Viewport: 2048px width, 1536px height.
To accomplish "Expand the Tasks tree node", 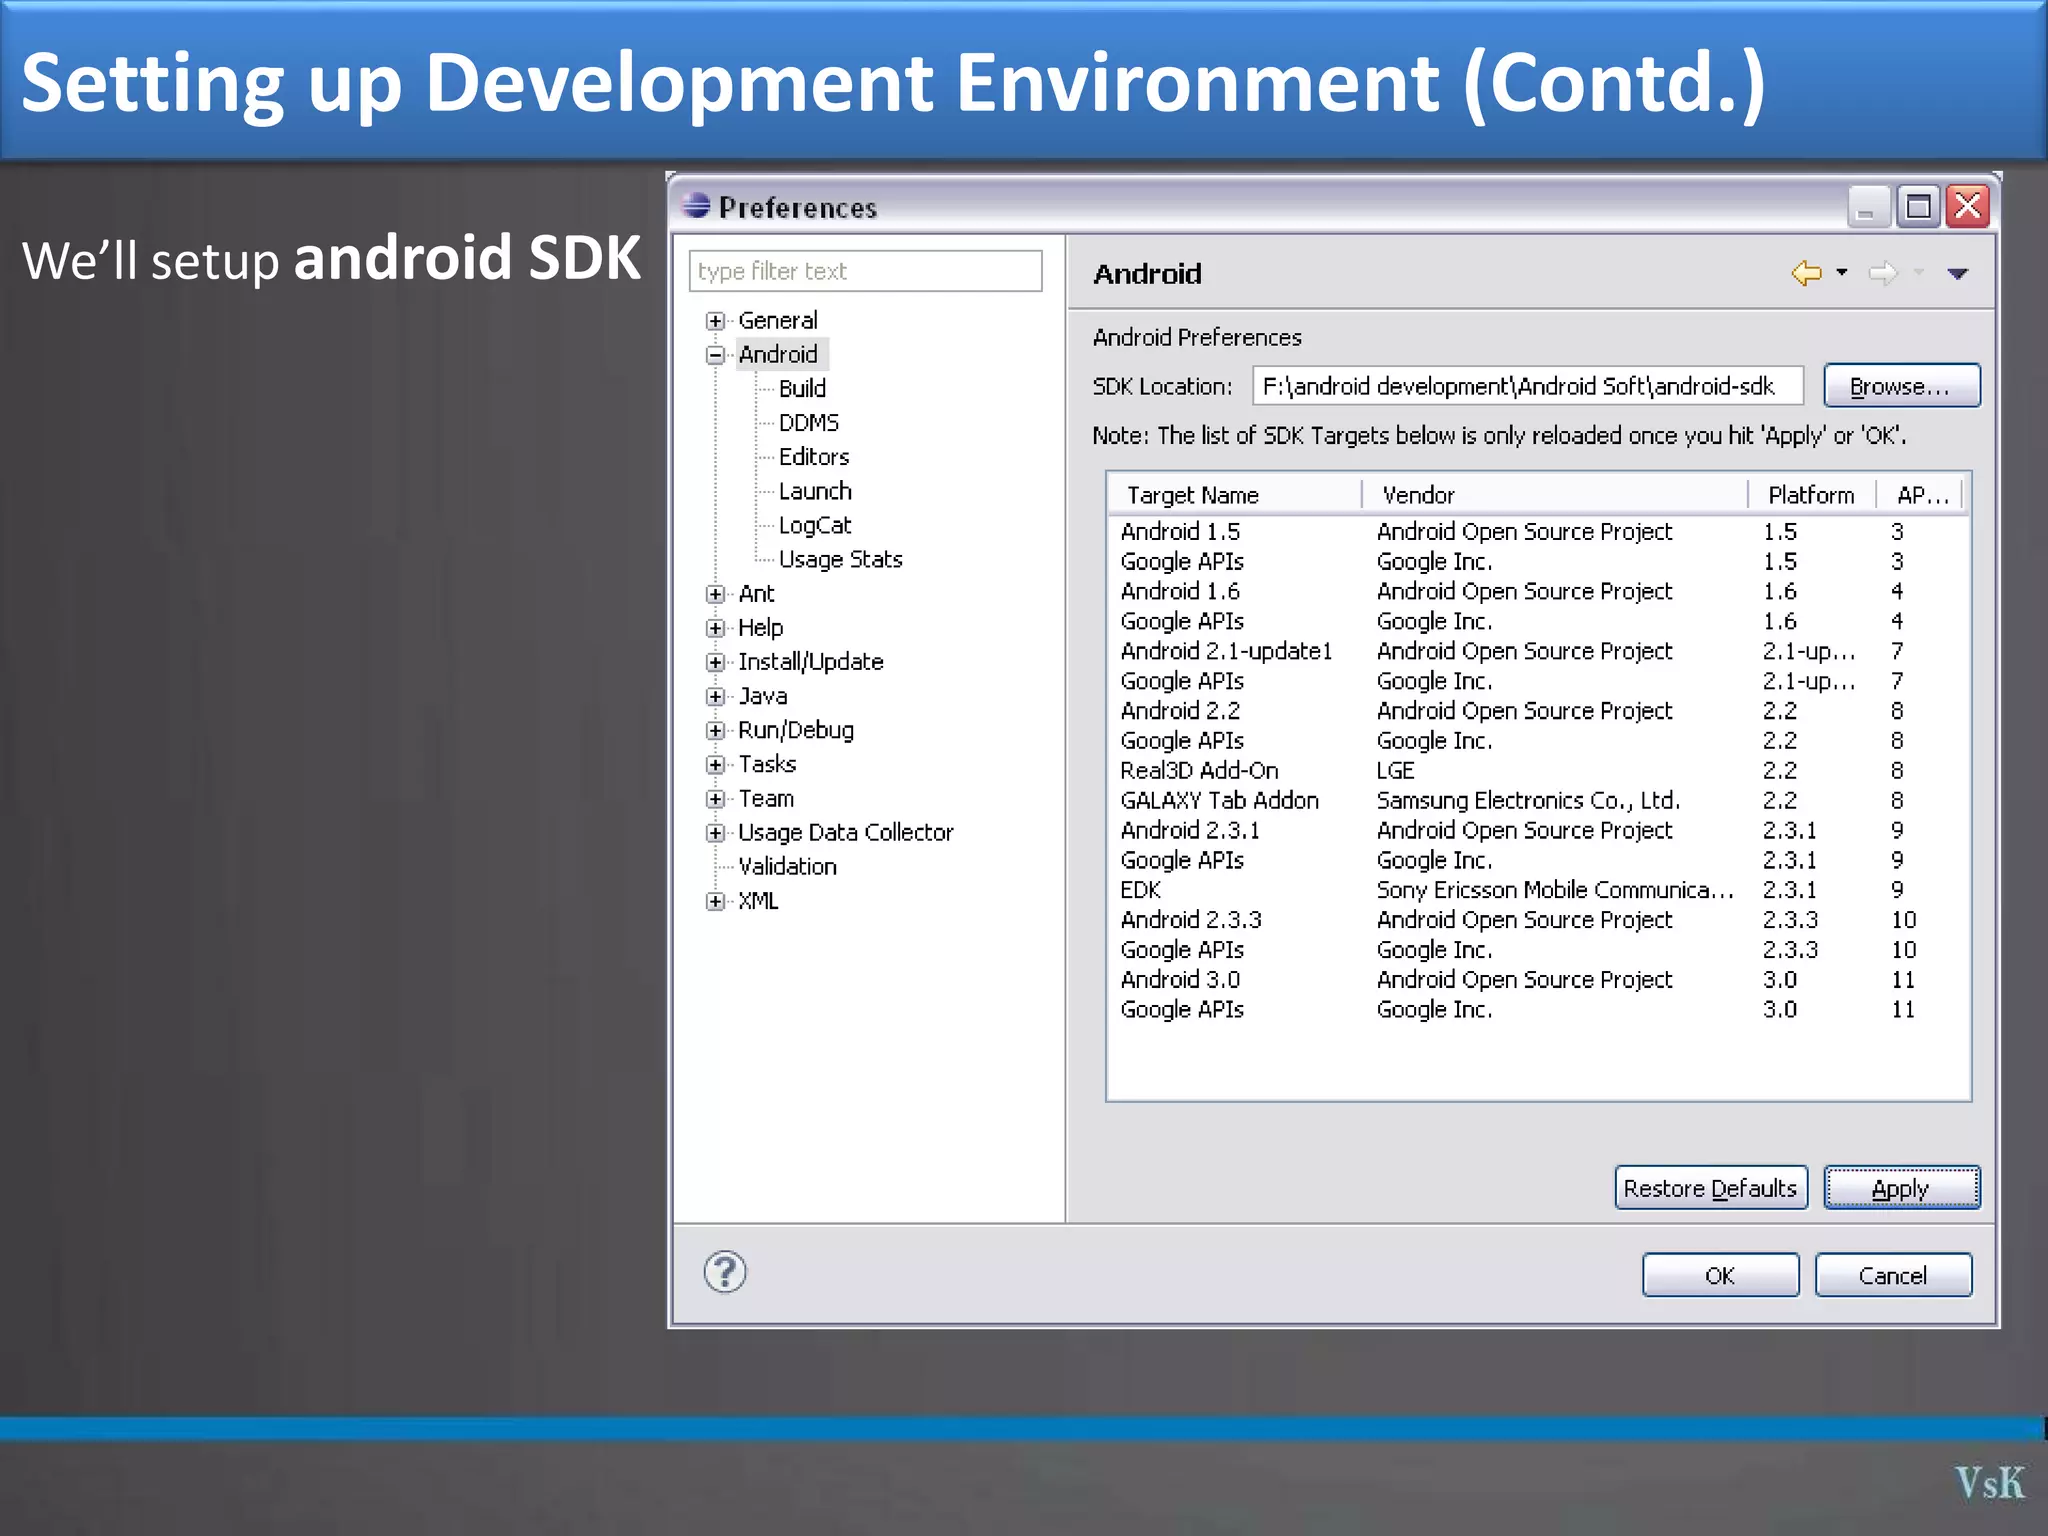I will [x=715, y=764].
